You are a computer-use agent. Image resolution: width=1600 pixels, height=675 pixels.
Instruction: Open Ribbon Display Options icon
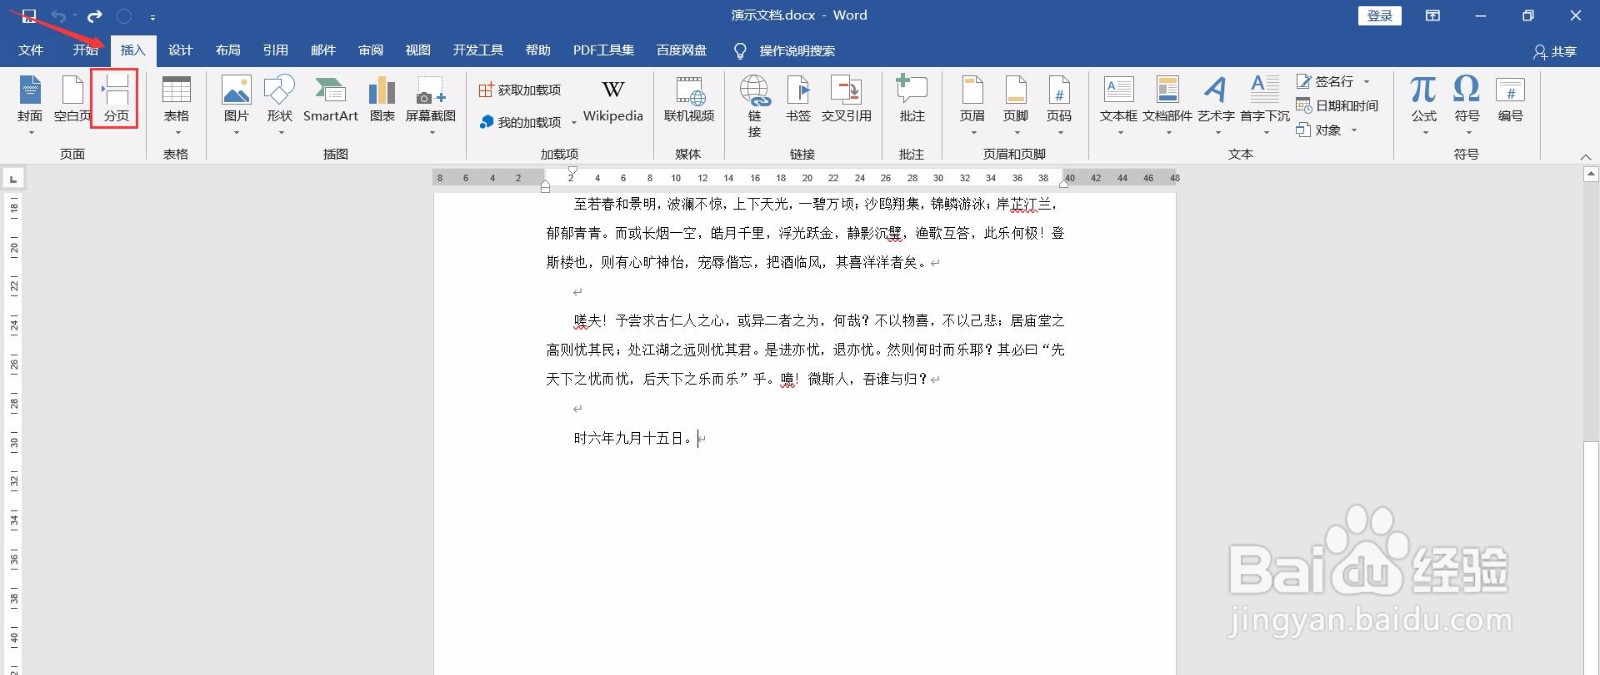(1433, 16)
